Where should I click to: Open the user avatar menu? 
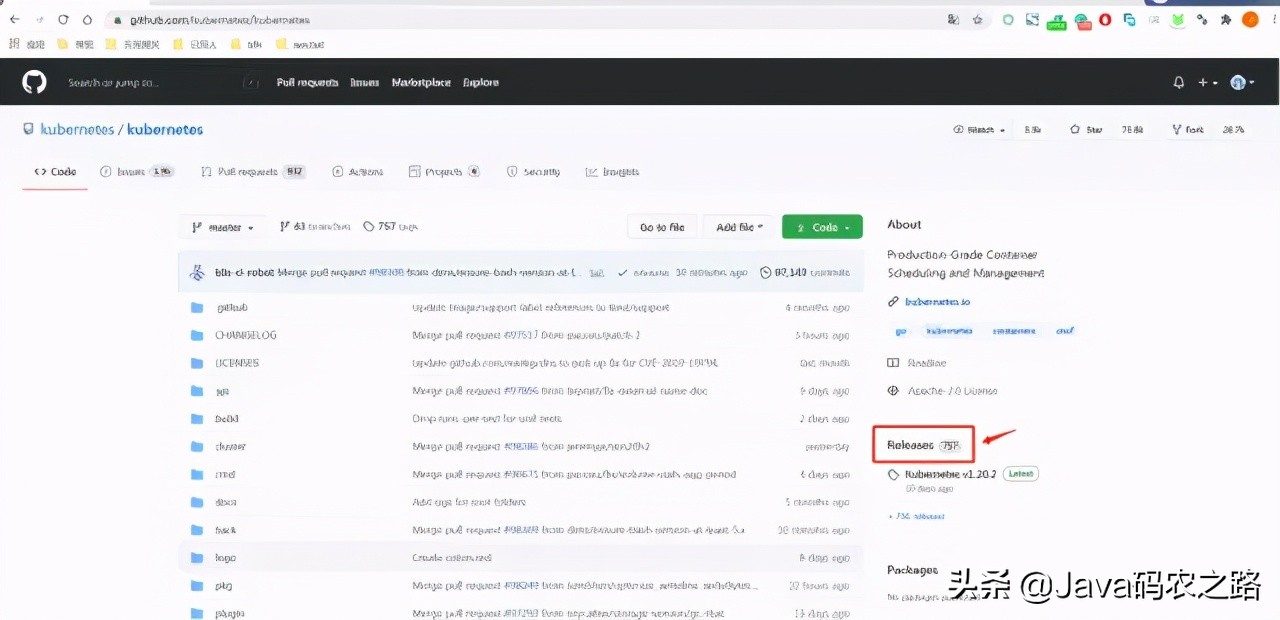coord(1242,83)
